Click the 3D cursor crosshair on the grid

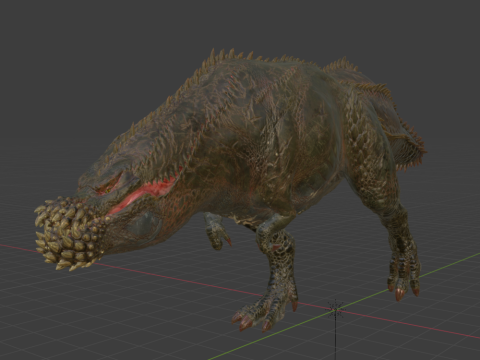pos(335,311)
